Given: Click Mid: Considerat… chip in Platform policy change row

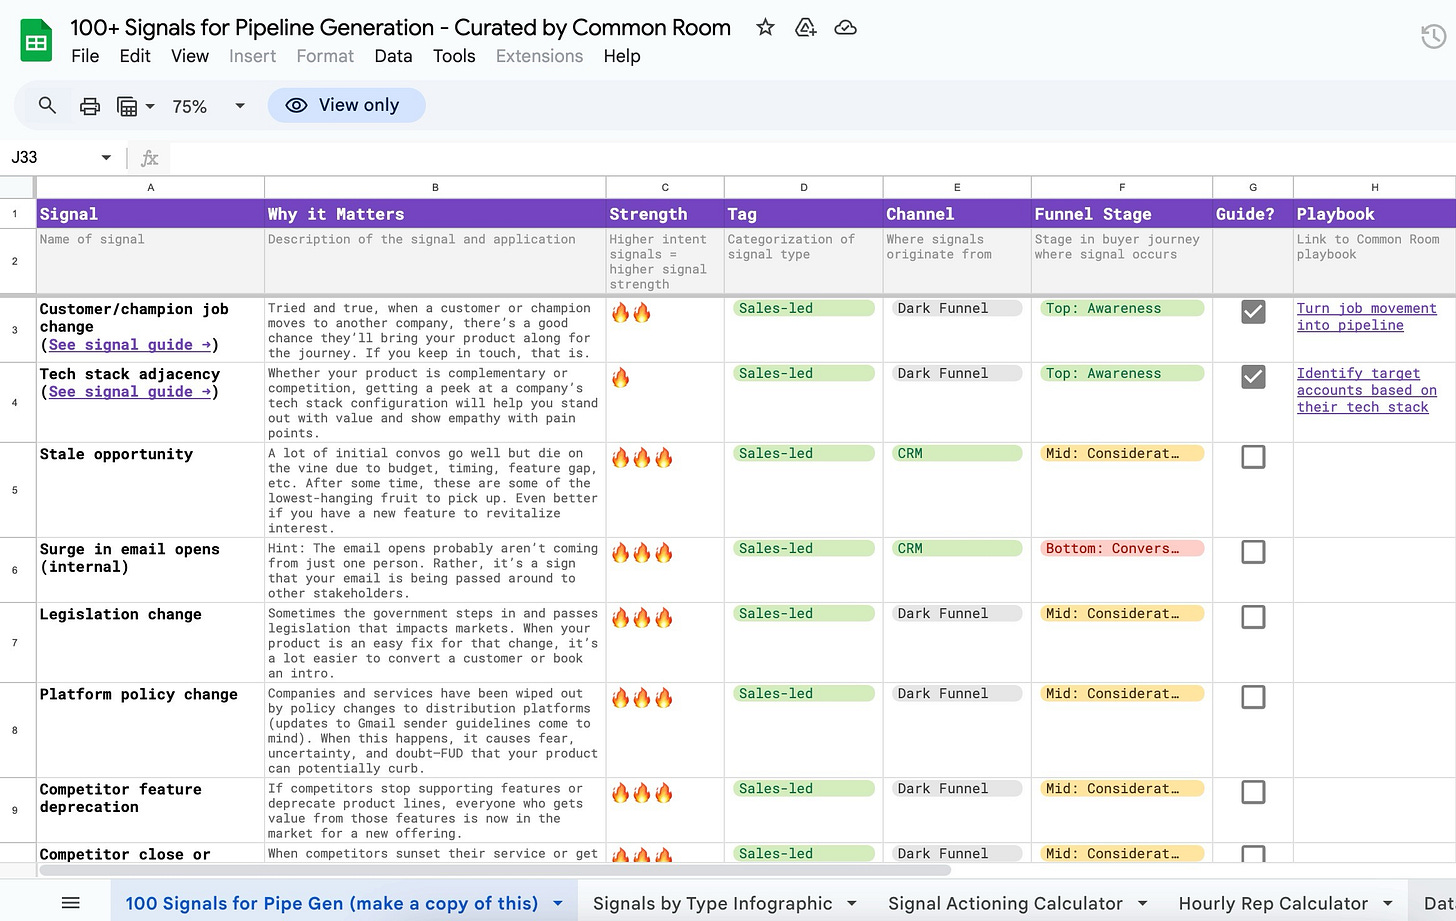Looking at the screenshot, I should [1121, 693].
